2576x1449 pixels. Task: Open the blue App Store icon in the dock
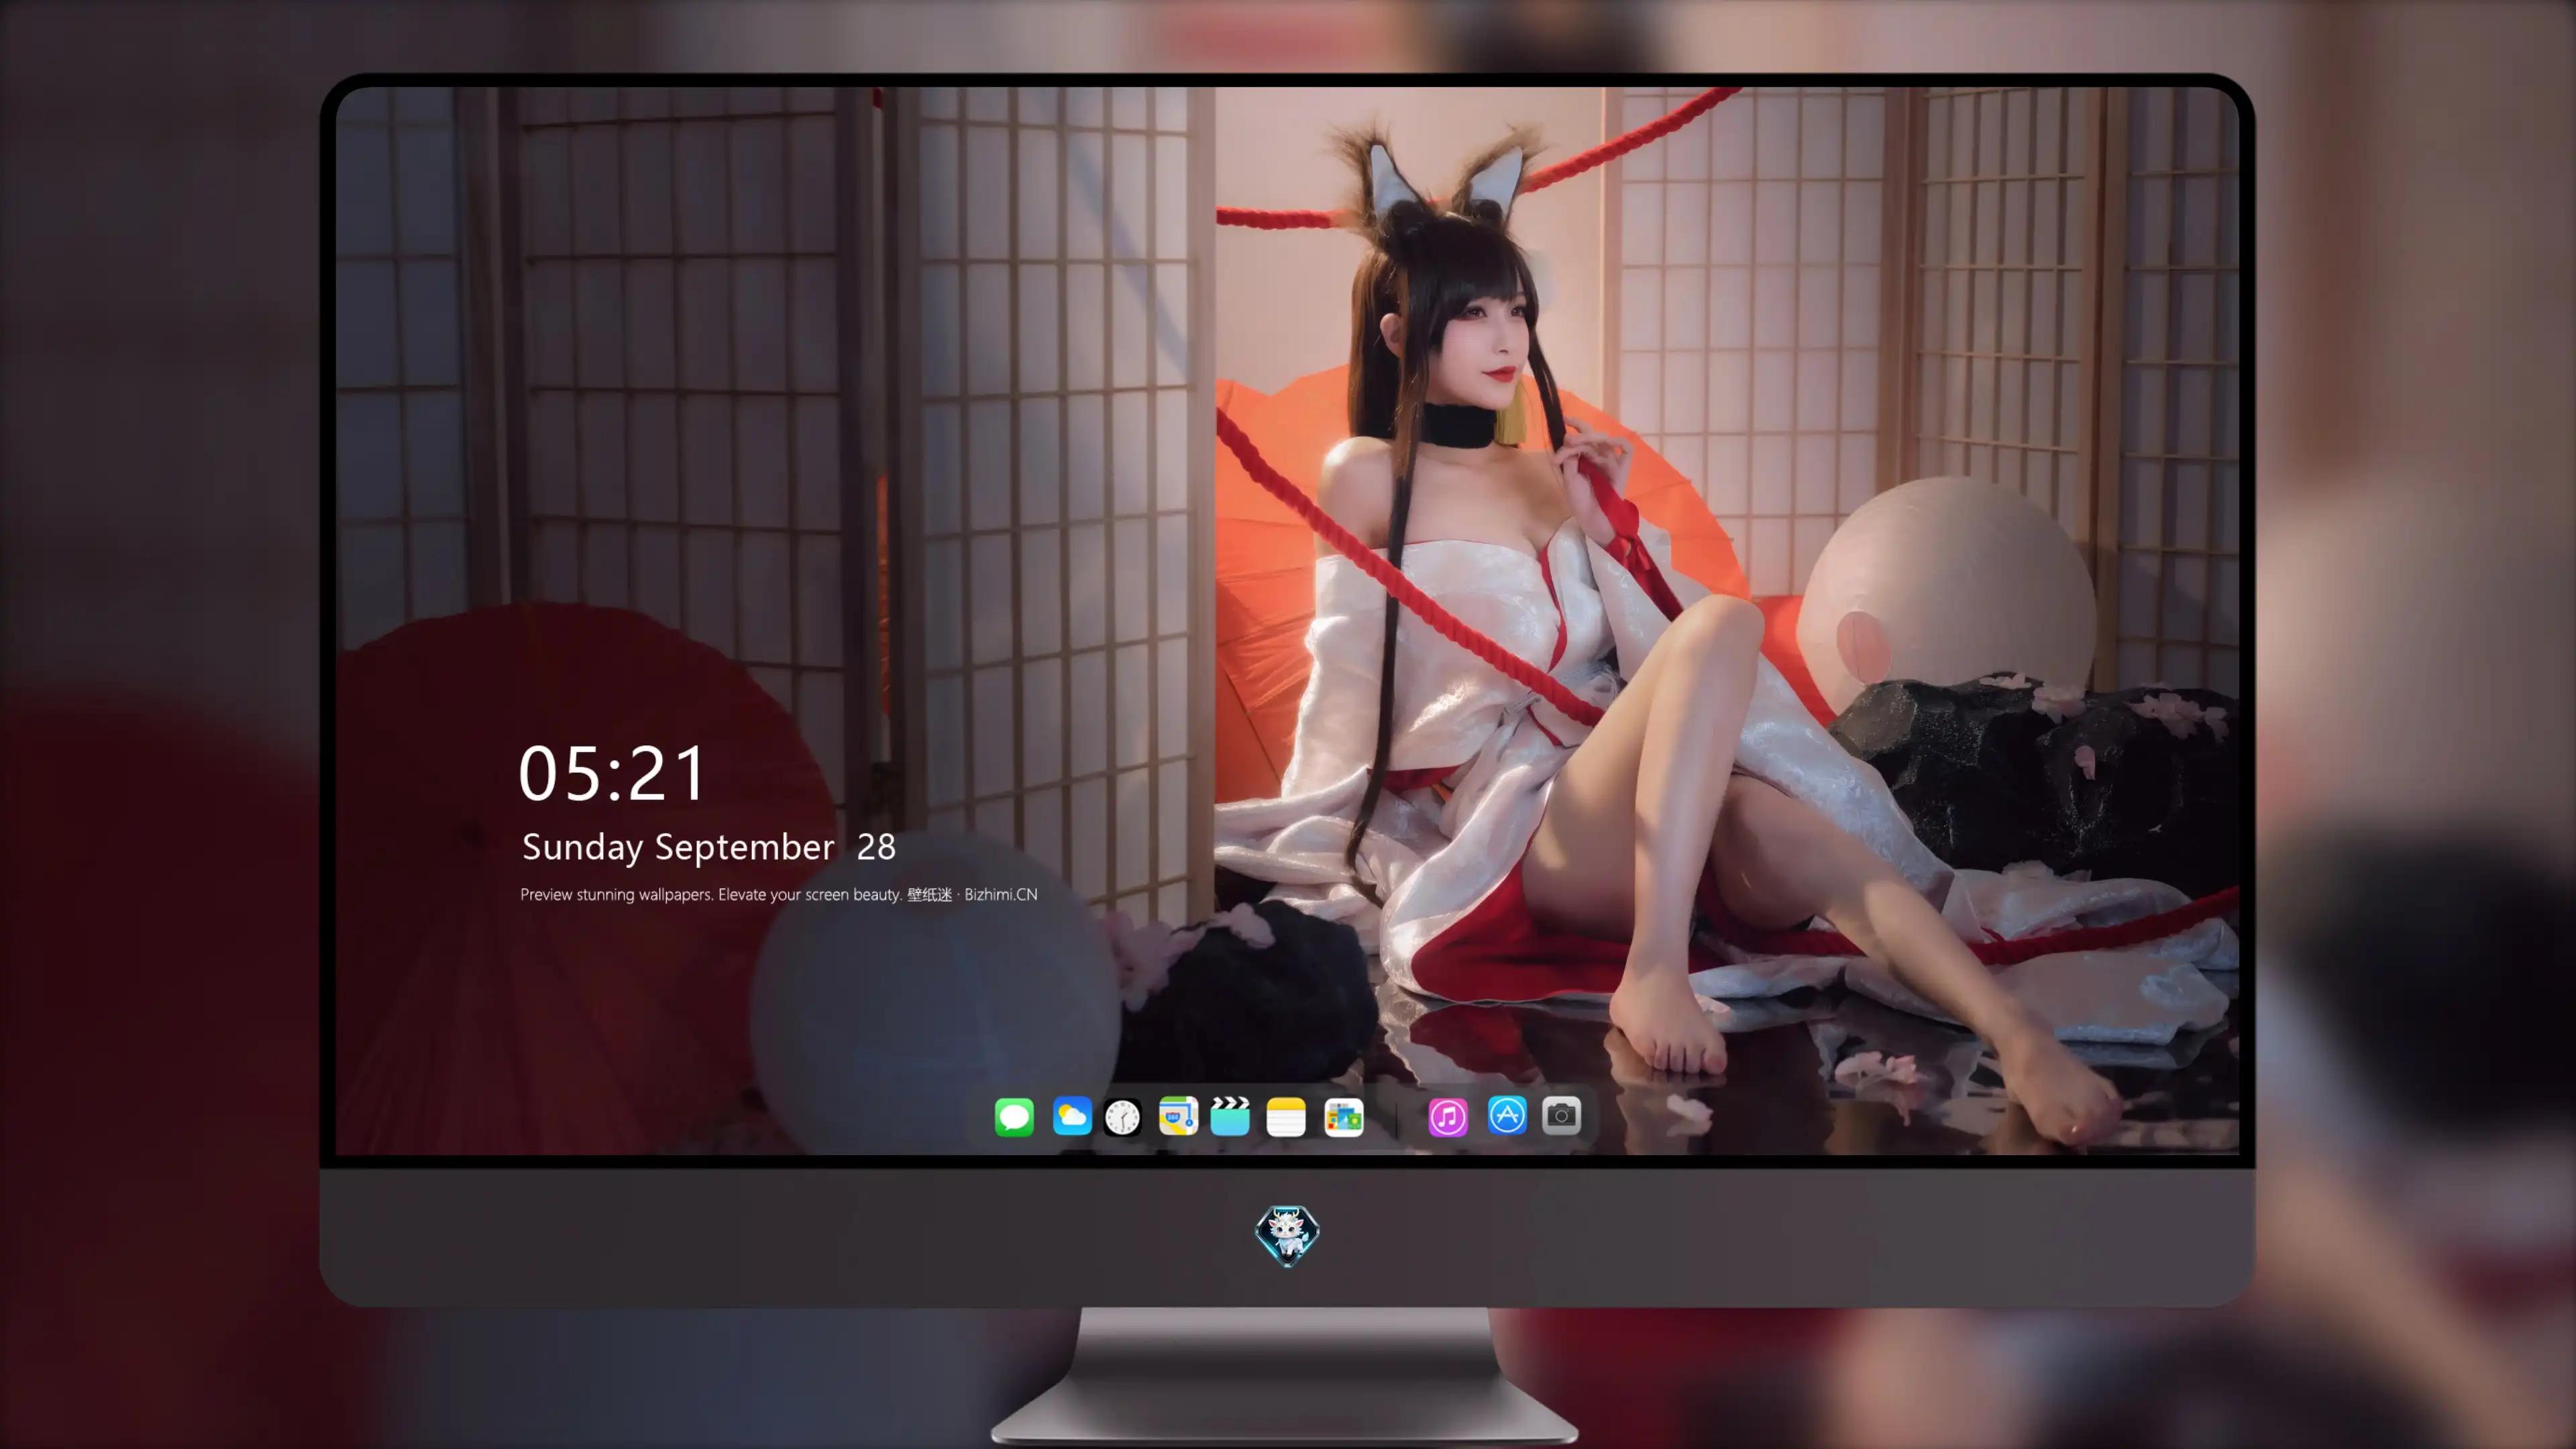click(1507, 1116)
